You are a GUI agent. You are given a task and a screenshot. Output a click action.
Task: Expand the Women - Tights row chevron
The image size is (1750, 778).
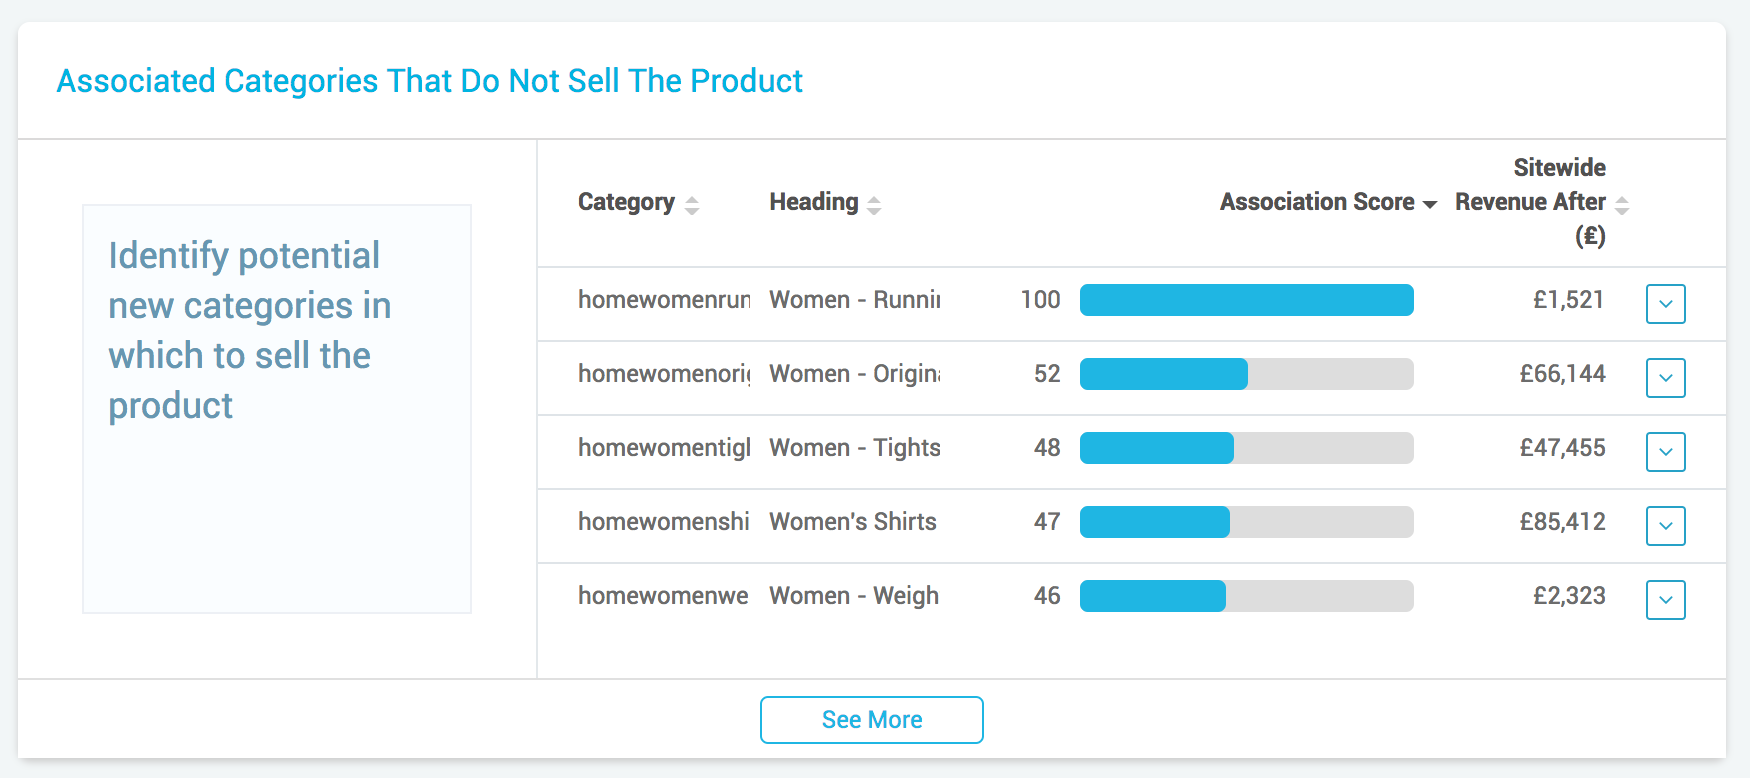(x=1665, y=452)
